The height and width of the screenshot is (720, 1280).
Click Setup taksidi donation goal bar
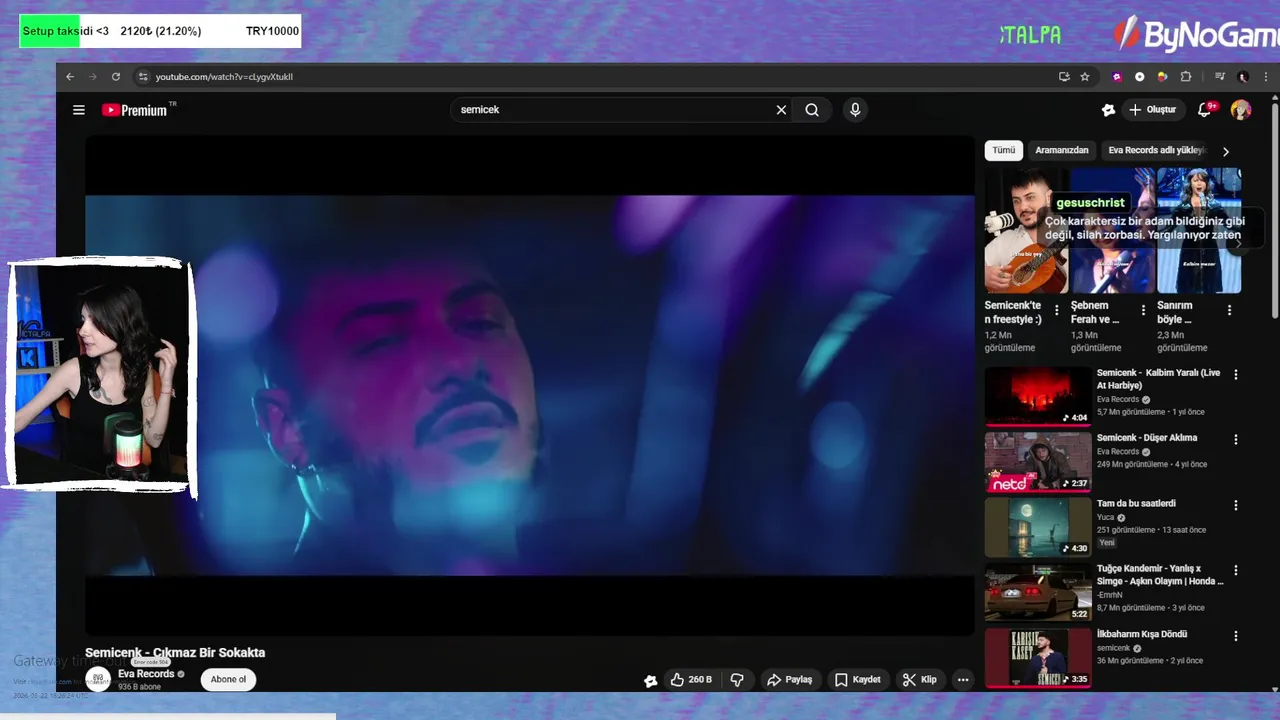click(x=160, y=31)
